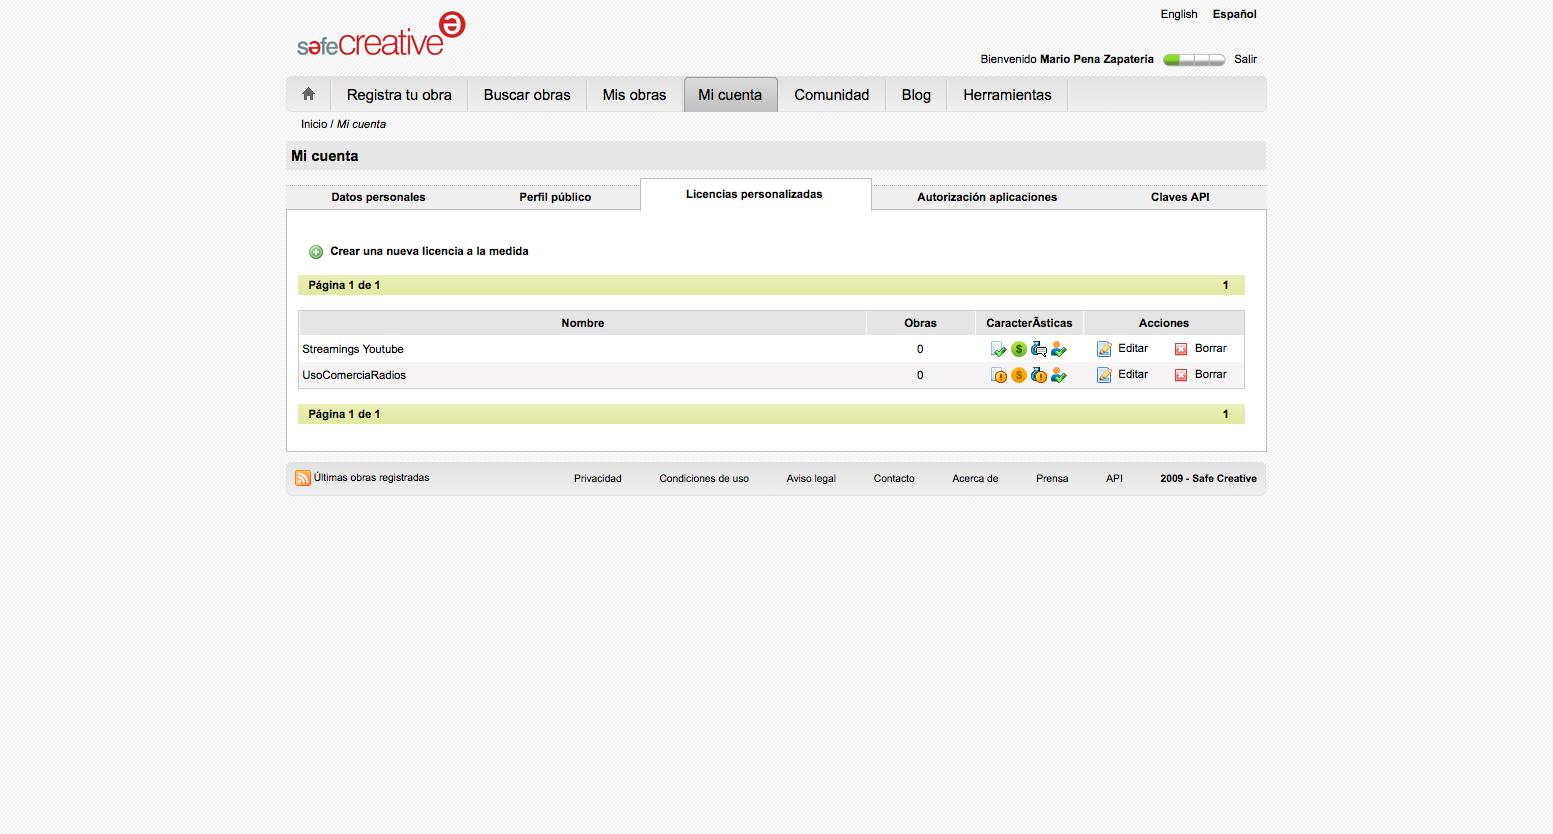Click Borrar for Streamings Youtube
The width and height of the screenshot is (1553, 834).
(1210, 348)
